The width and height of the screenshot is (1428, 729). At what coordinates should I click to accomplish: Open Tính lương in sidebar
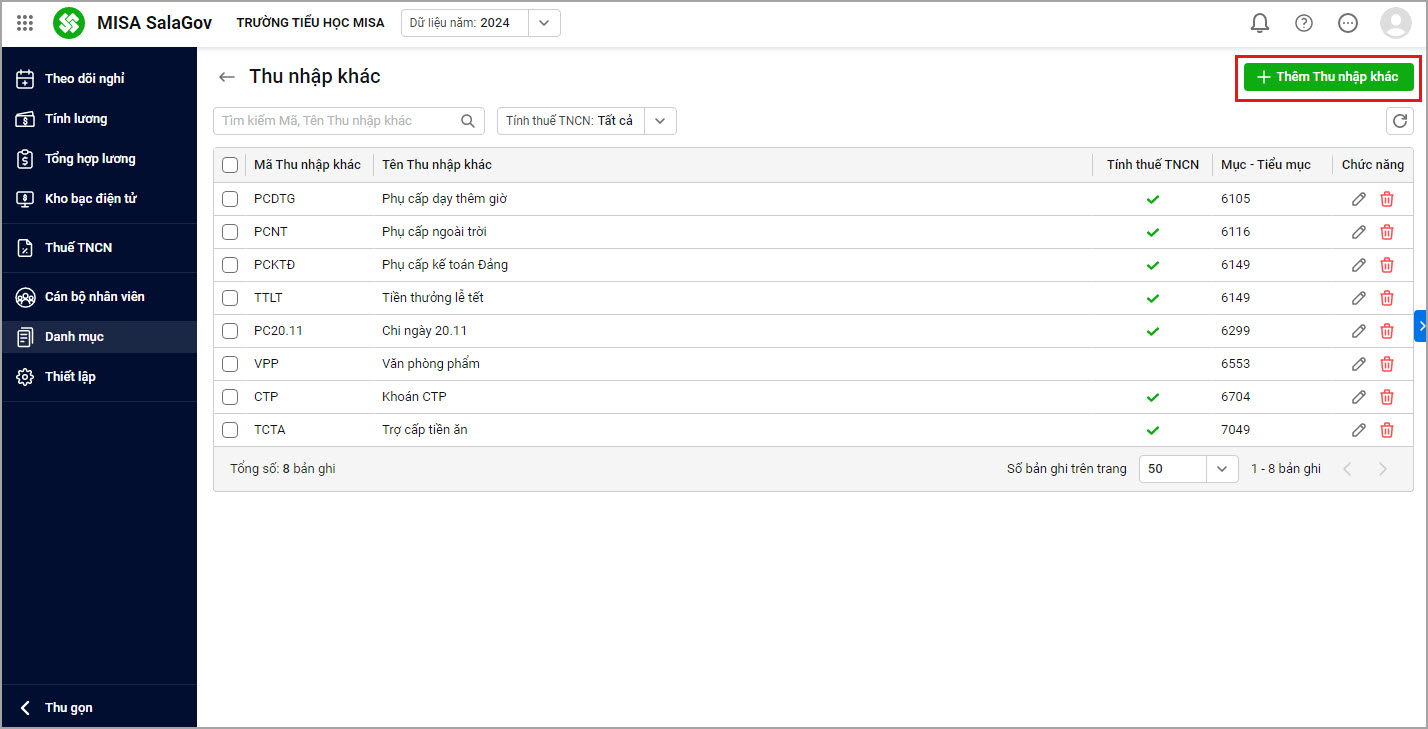click(x=99, y=119)
